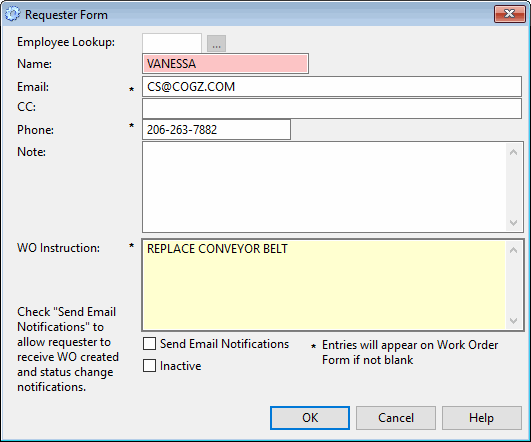Click the Note scrollbar up arrow

(x=513, y=152)
